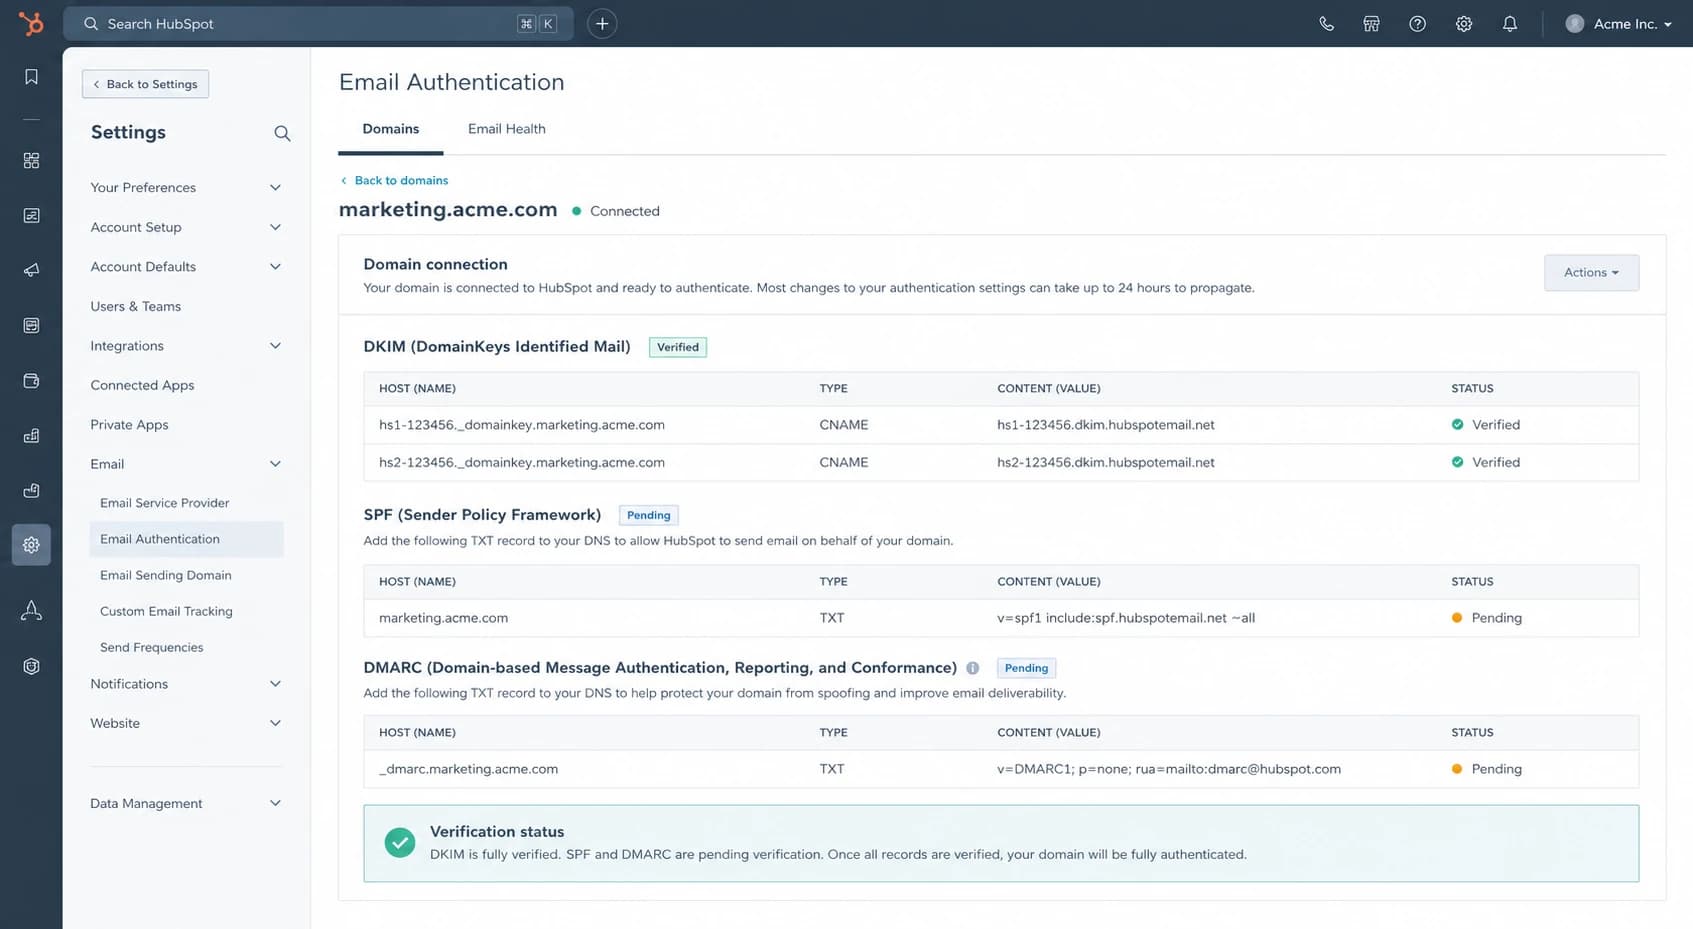Click hs1-123456.dkim.hubspotemail.net content value

pyautogui.click(x=1106, y=425)
